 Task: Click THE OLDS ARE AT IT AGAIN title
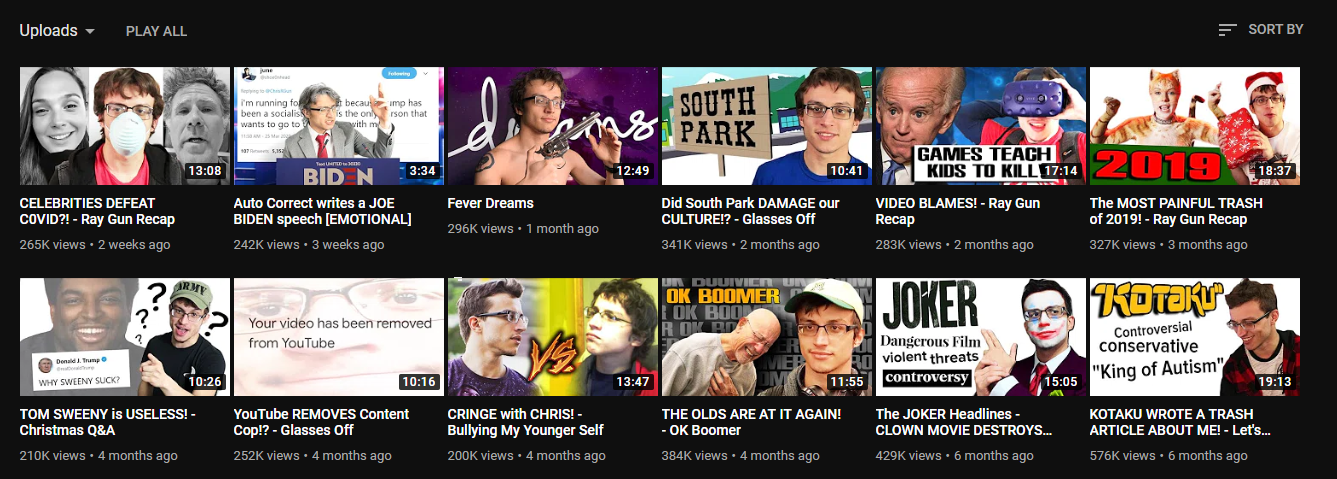(752, 422)
